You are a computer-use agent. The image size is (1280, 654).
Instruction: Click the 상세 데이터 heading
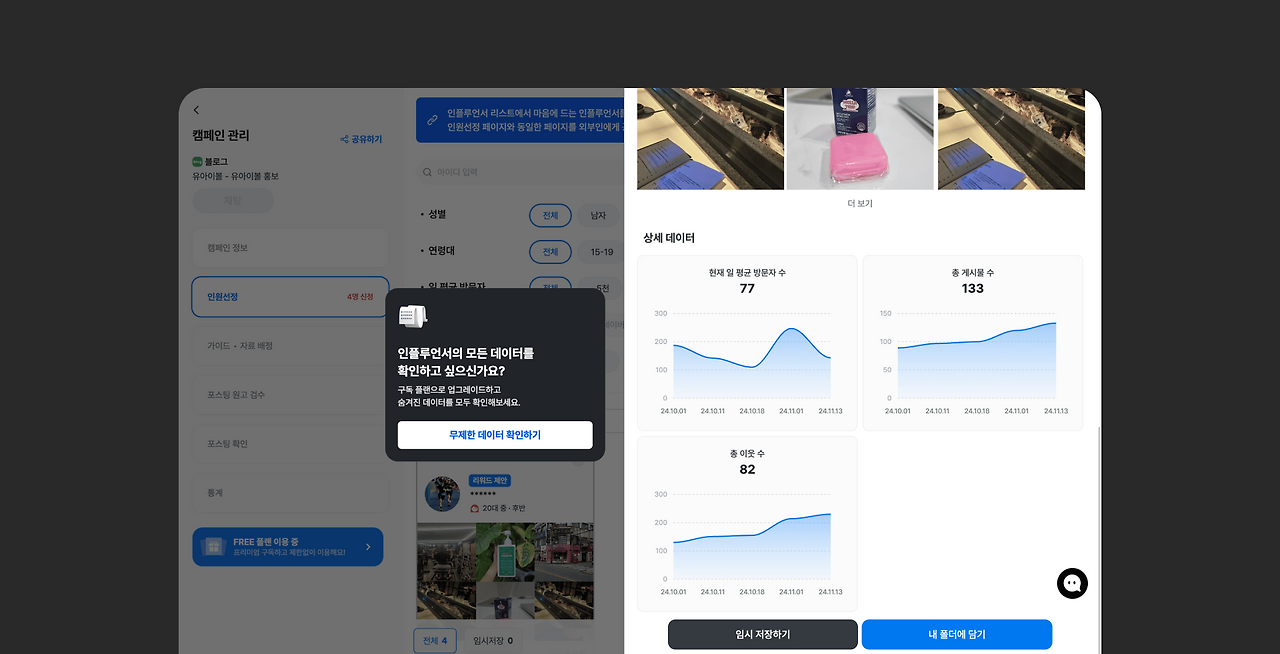669,238
